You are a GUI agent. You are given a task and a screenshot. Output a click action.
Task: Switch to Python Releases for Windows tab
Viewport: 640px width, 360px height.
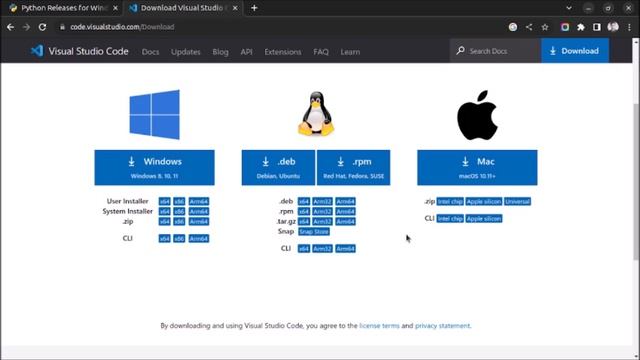[x=62, y=8]
